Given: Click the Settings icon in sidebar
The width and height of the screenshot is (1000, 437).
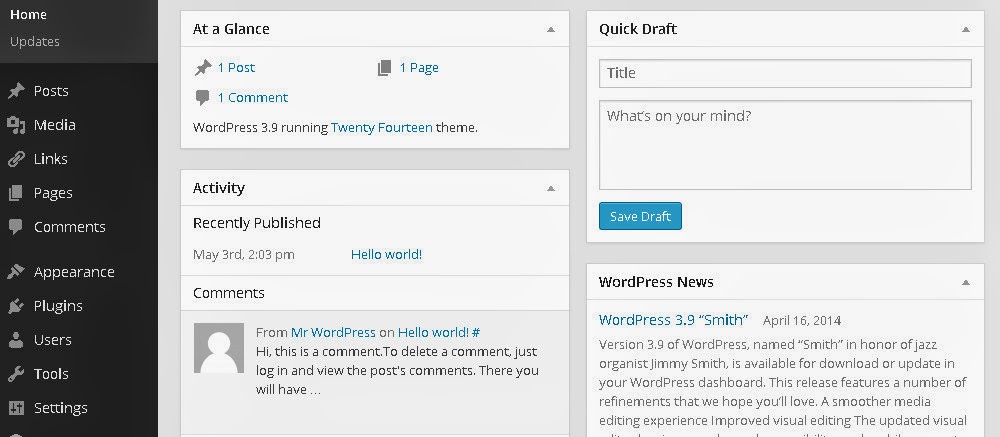Looking at the screenshot, I should point(17,408).
